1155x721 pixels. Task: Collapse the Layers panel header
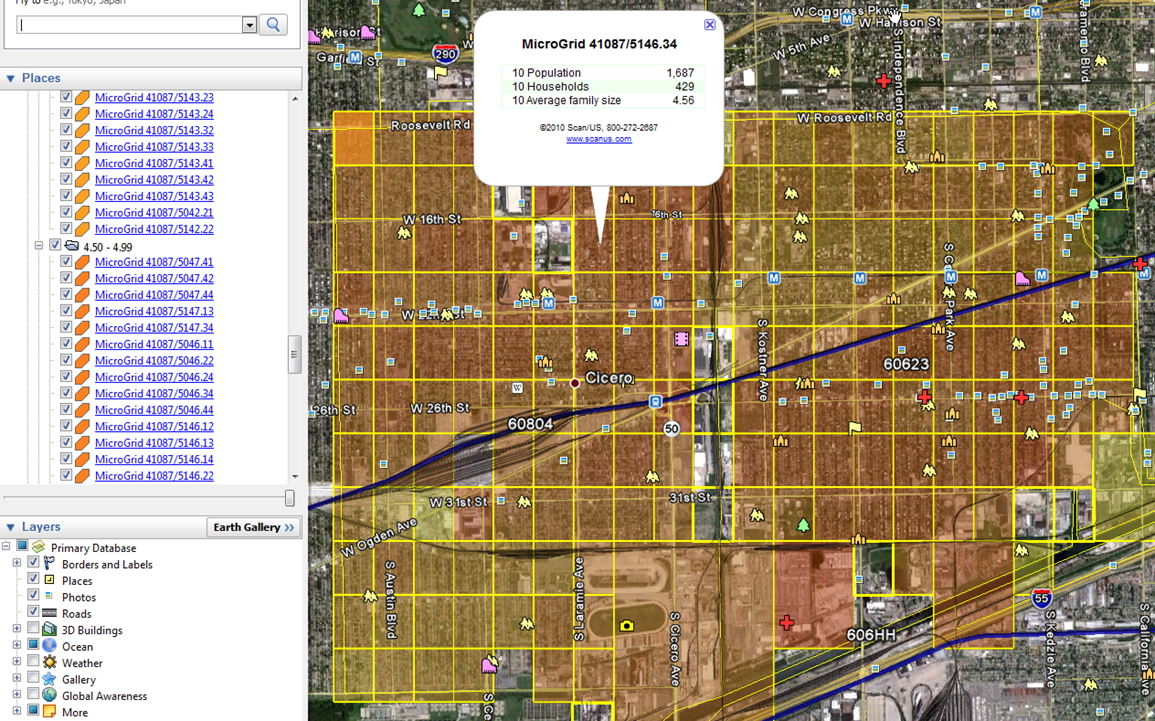(11, 527)
